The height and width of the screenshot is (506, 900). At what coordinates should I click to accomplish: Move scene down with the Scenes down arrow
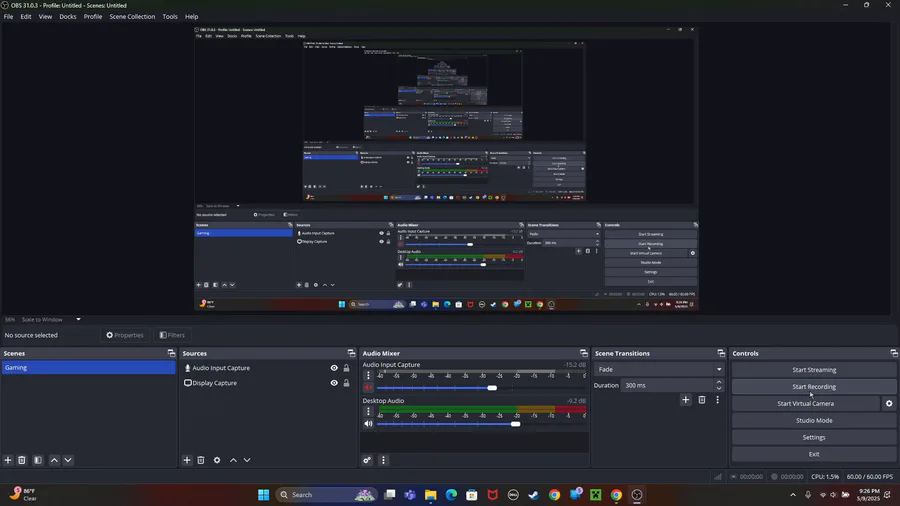pyautogui.click(x=68, y=460)
